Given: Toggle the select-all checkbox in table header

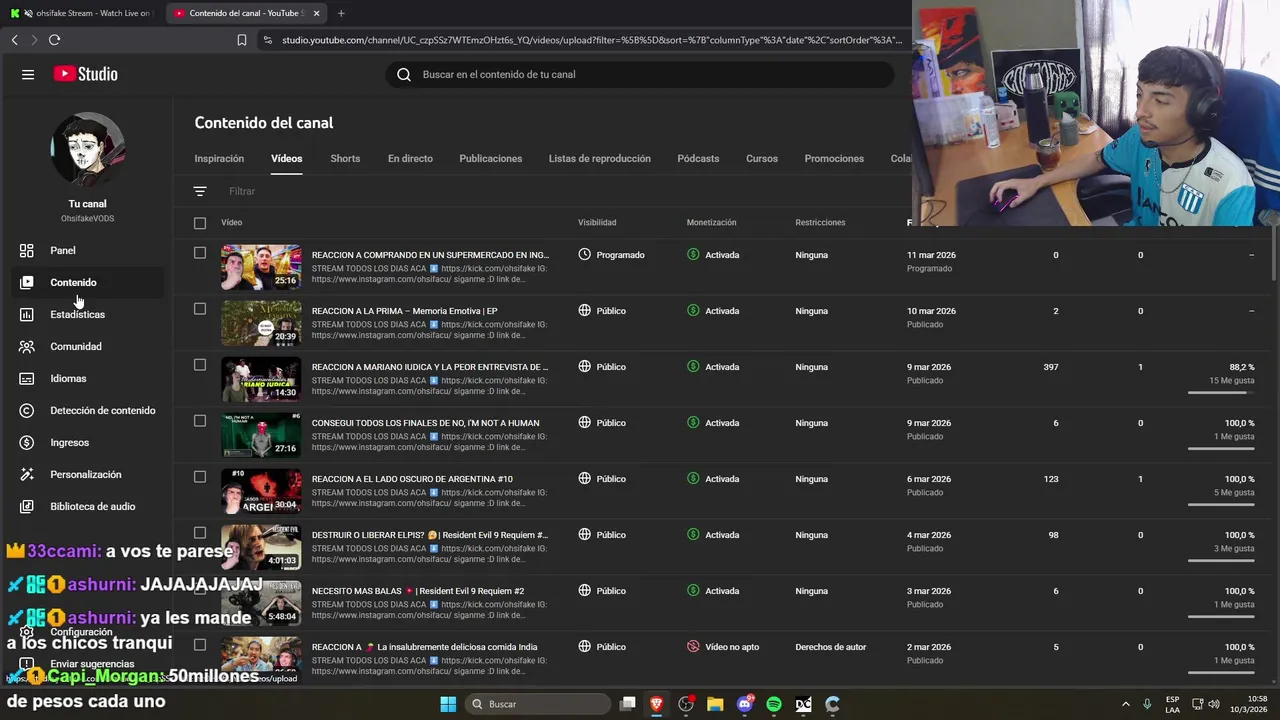Looking at the screenshot, I should pyautogui.click(x=200, y=223).
